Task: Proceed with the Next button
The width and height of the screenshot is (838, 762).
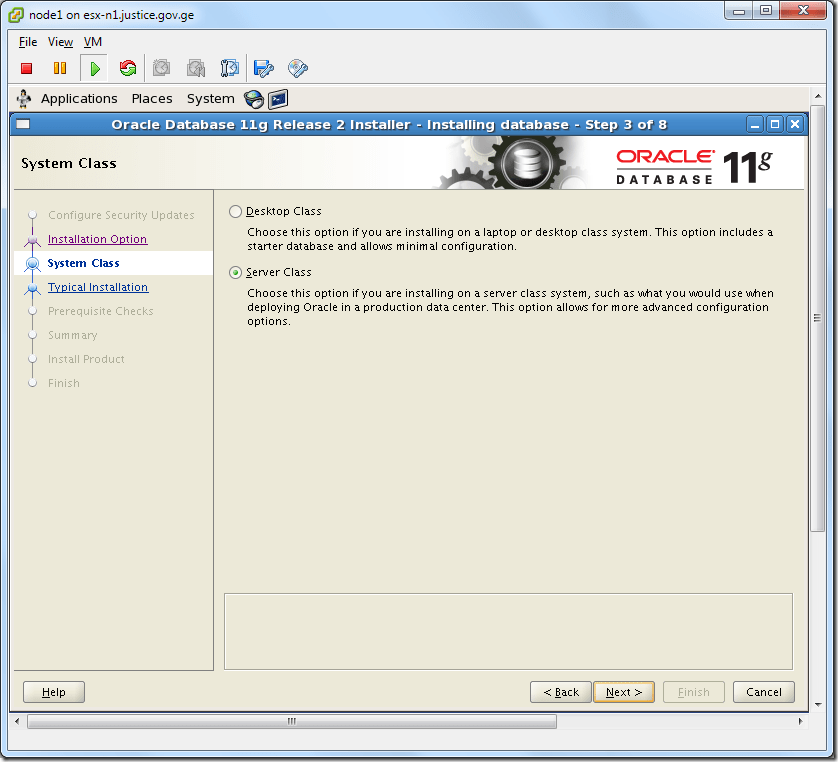Action: [623, 692]
